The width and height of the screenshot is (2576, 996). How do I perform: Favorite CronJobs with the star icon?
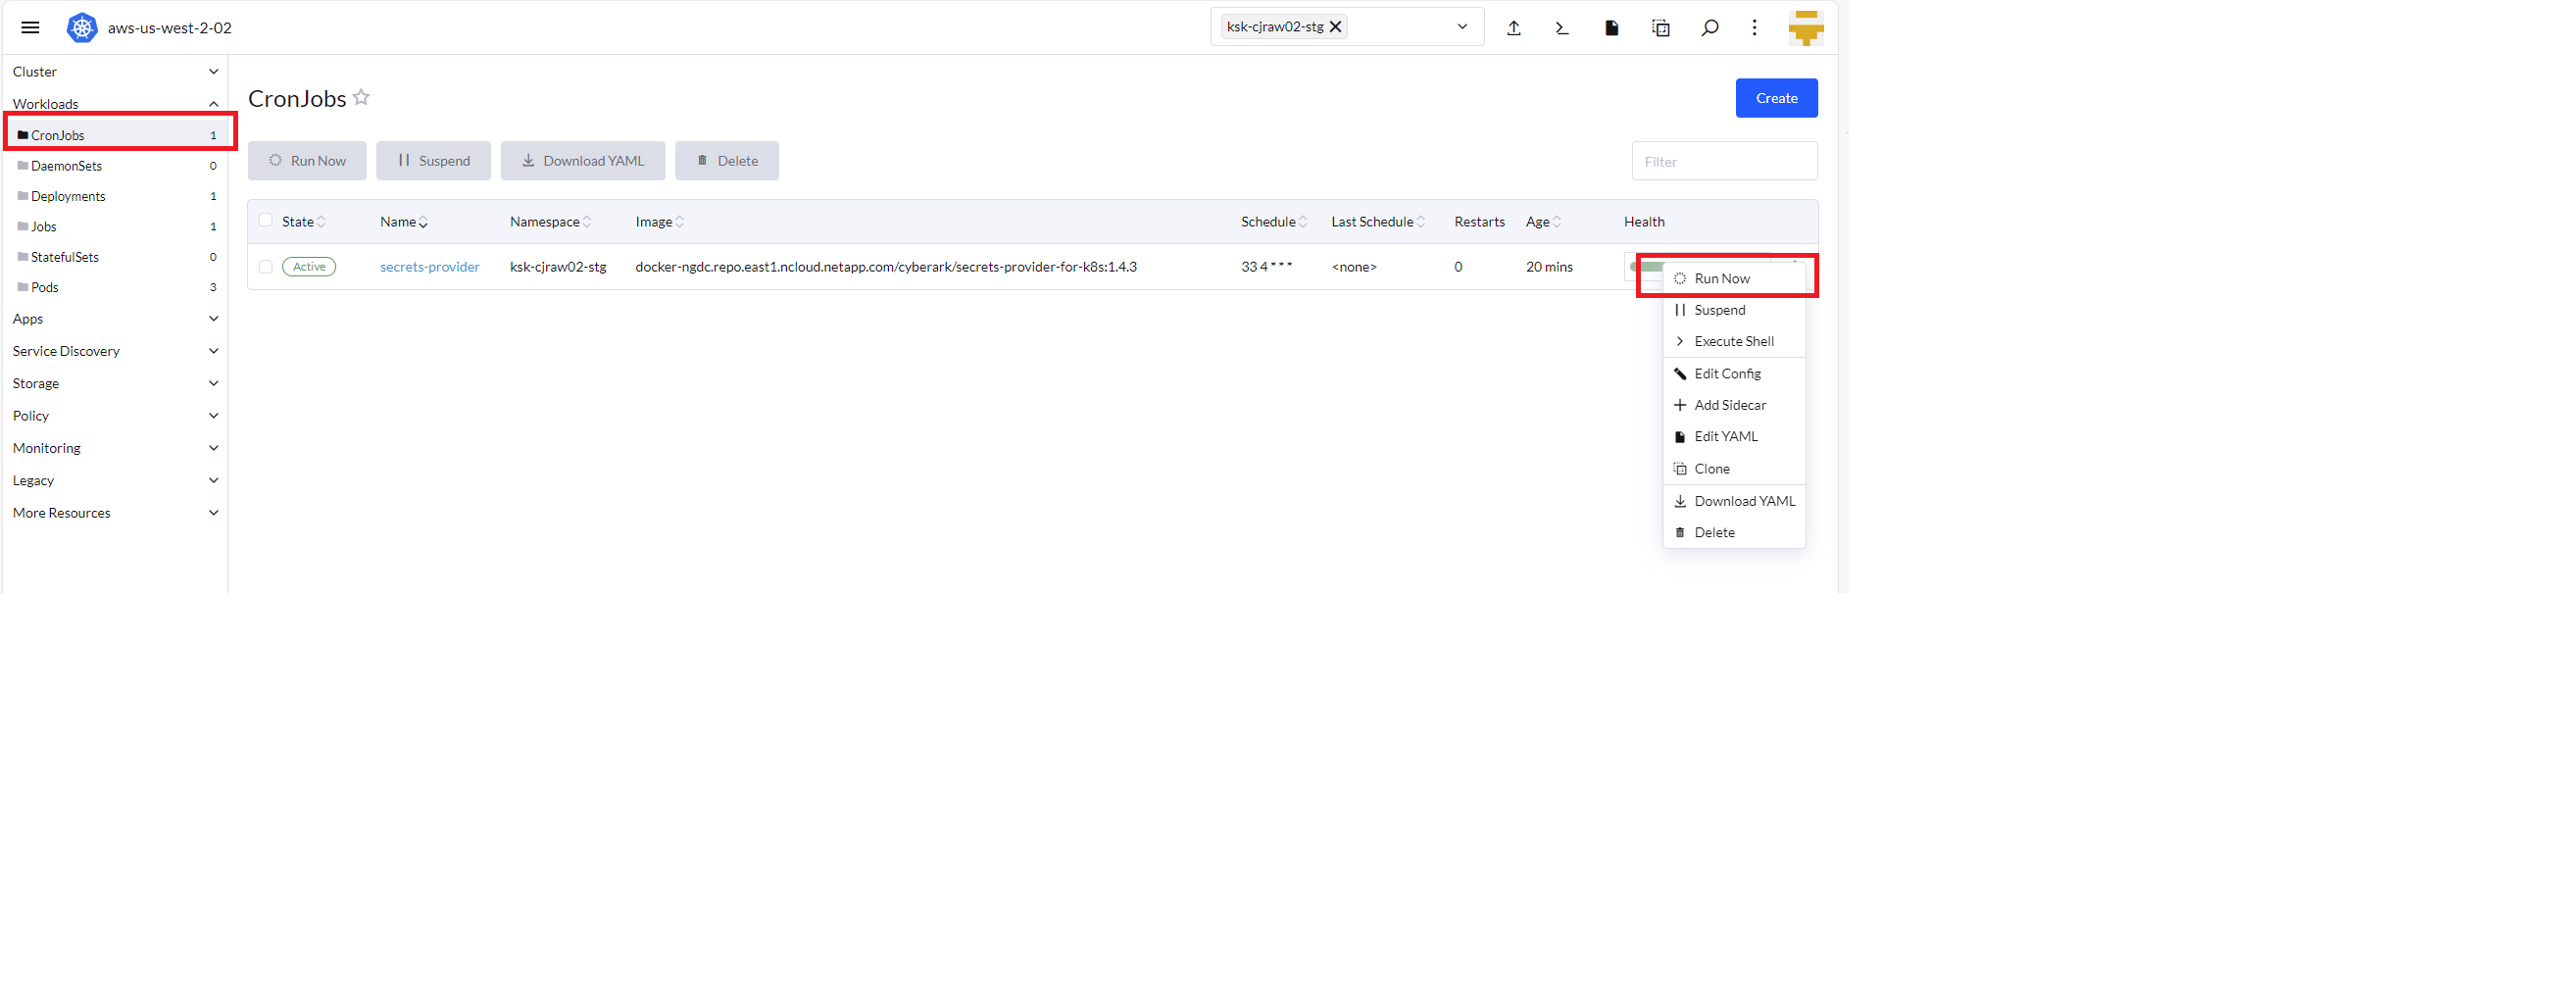(x=361, y=97)
